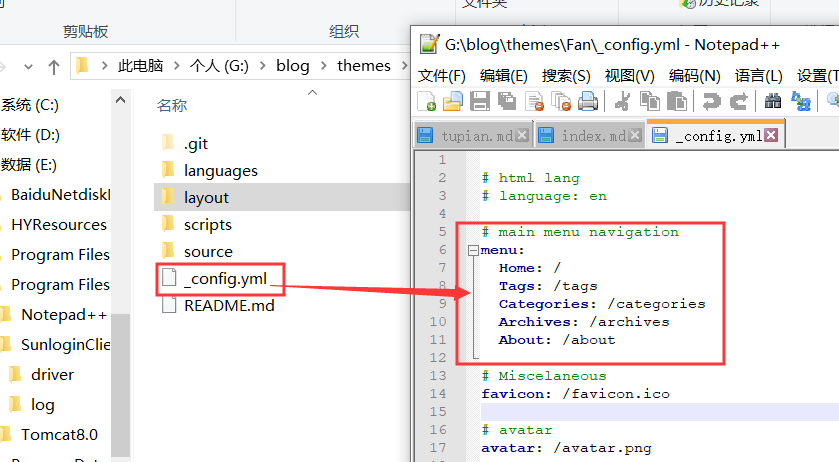Click the Explorer up-directory arrow
This screenshot has height=462, width=839.
[54, 67]
